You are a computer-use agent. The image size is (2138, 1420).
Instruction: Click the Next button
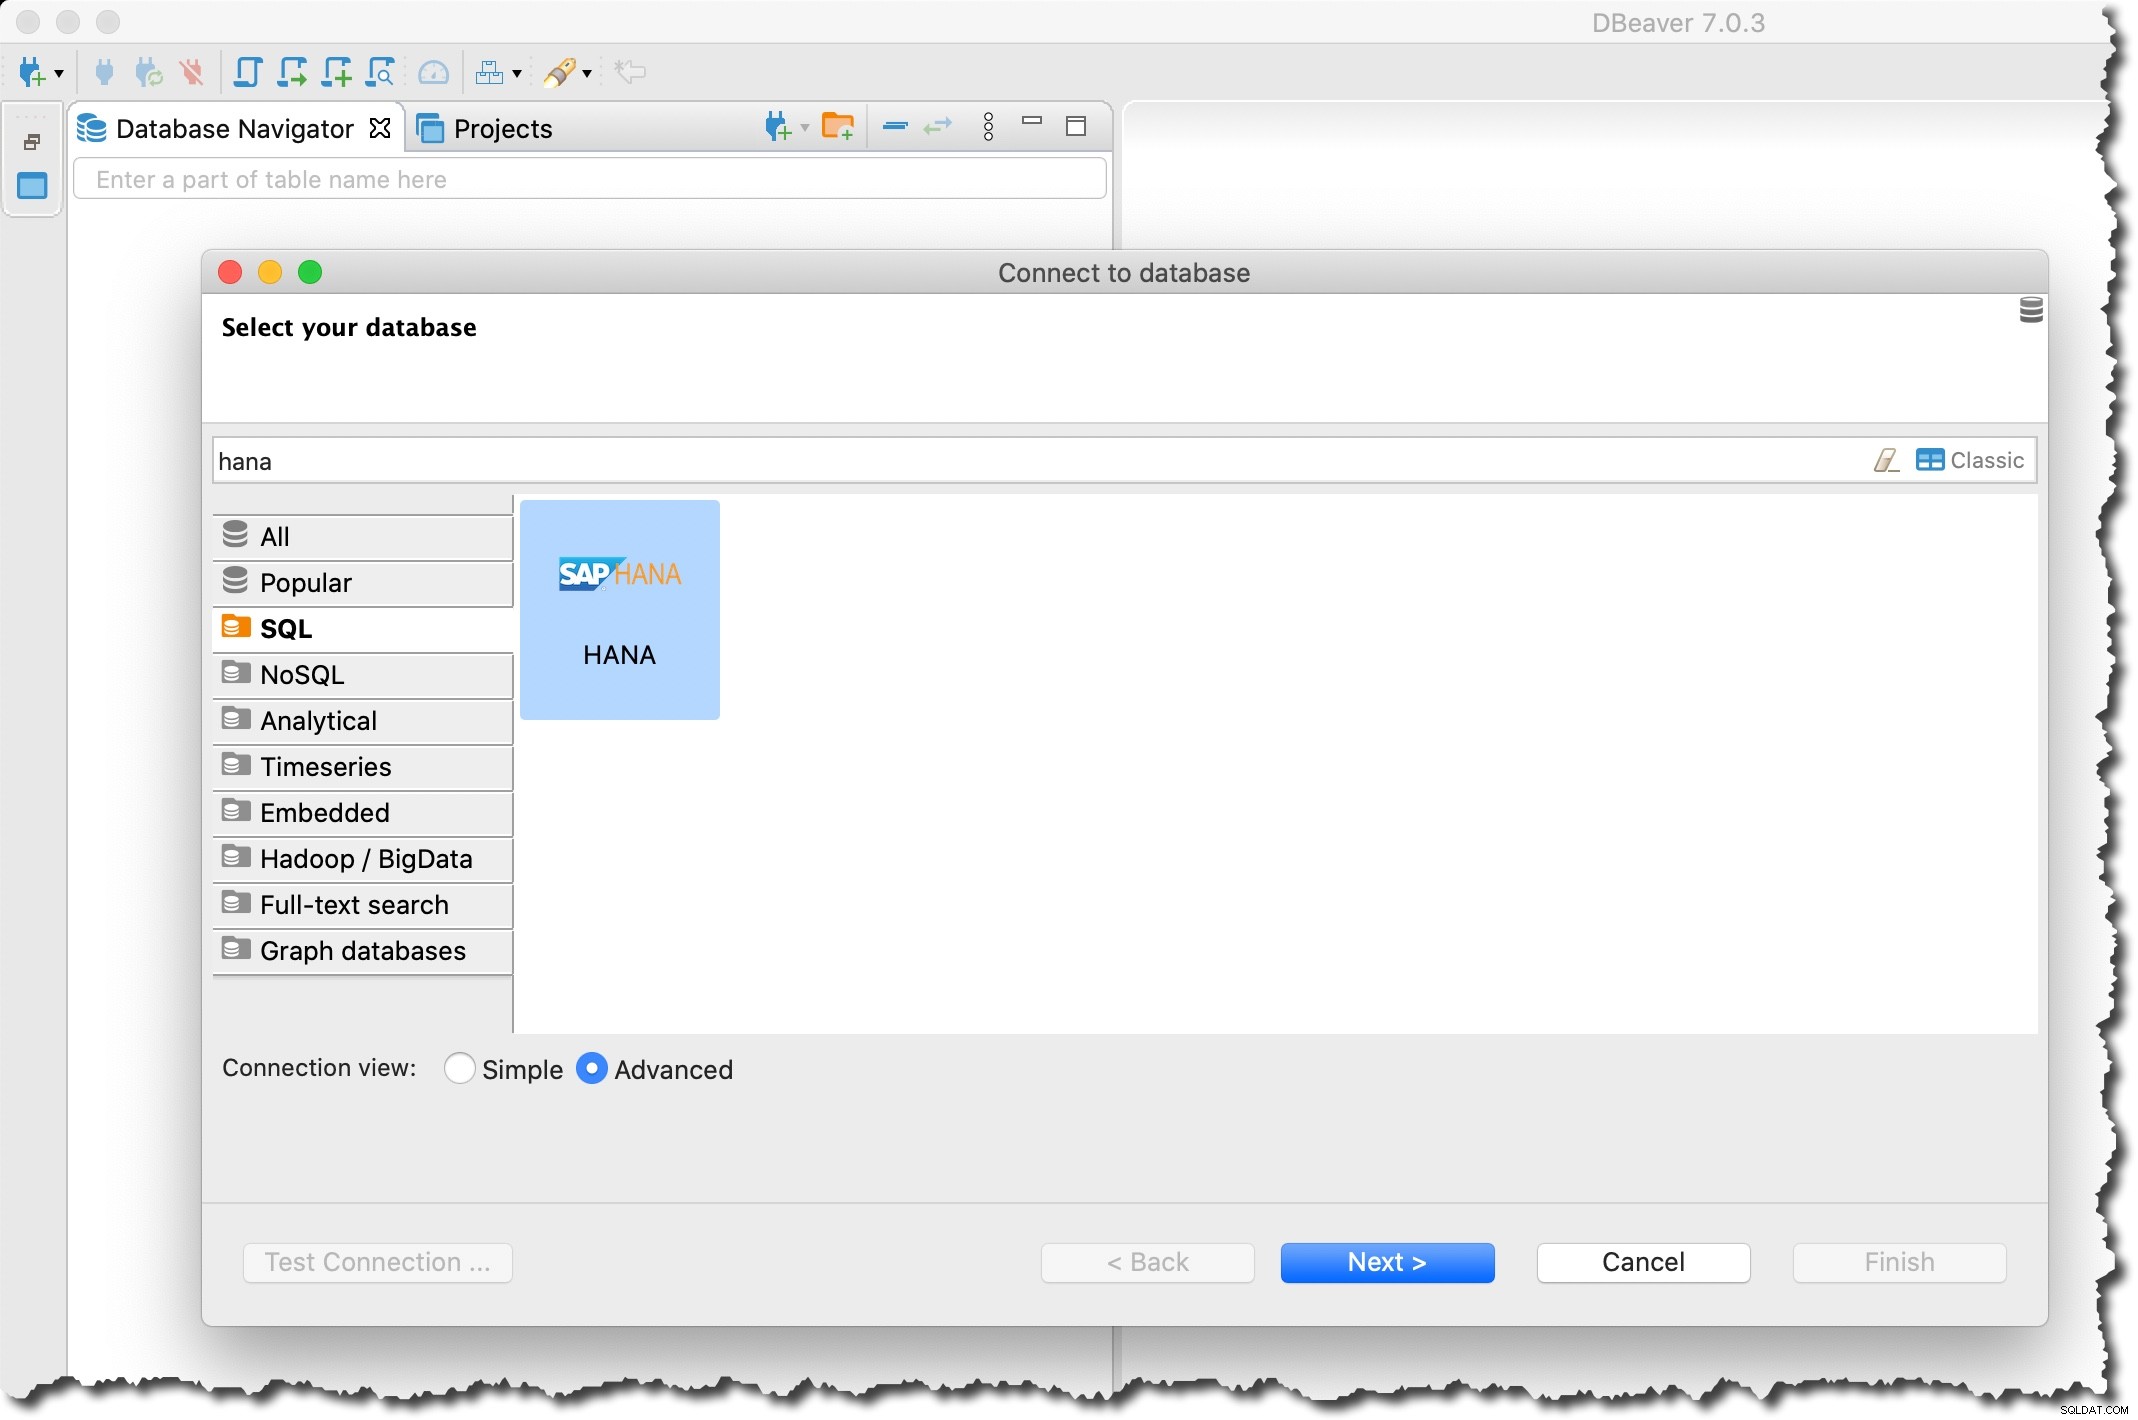(1388, 1263)
